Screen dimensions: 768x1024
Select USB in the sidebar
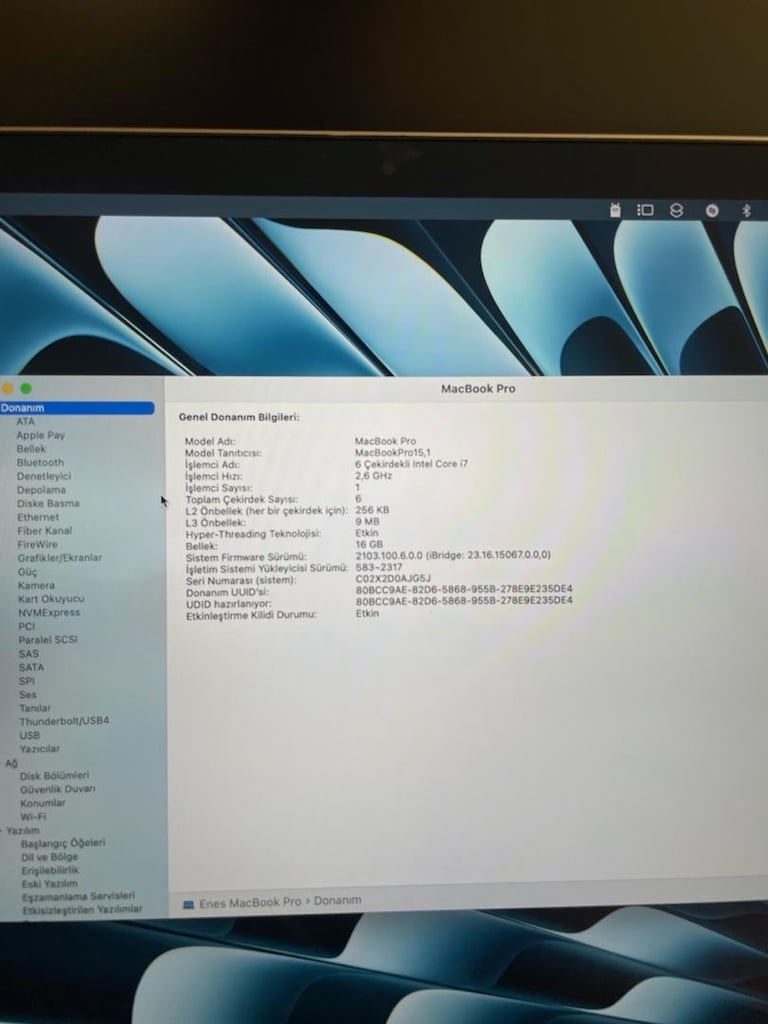[x=30, y=735]
